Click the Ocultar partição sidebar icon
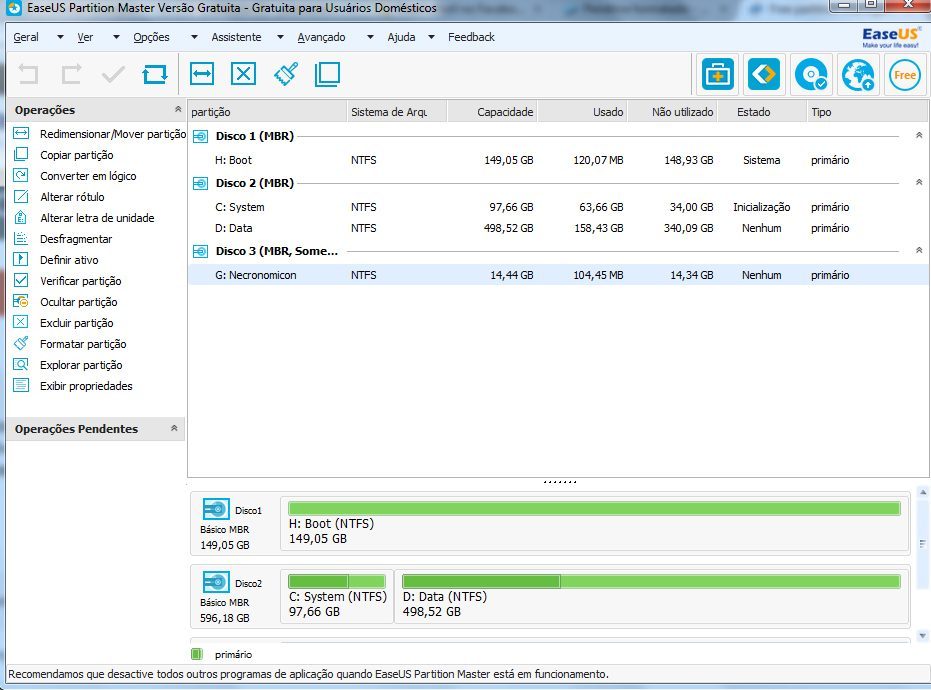This screenshot has width=931, height=690. (x=21, y=301)
